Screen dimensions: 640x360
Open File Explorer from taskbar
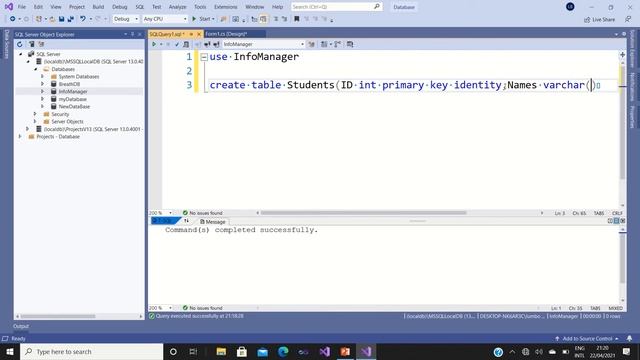tap(221, 351)
